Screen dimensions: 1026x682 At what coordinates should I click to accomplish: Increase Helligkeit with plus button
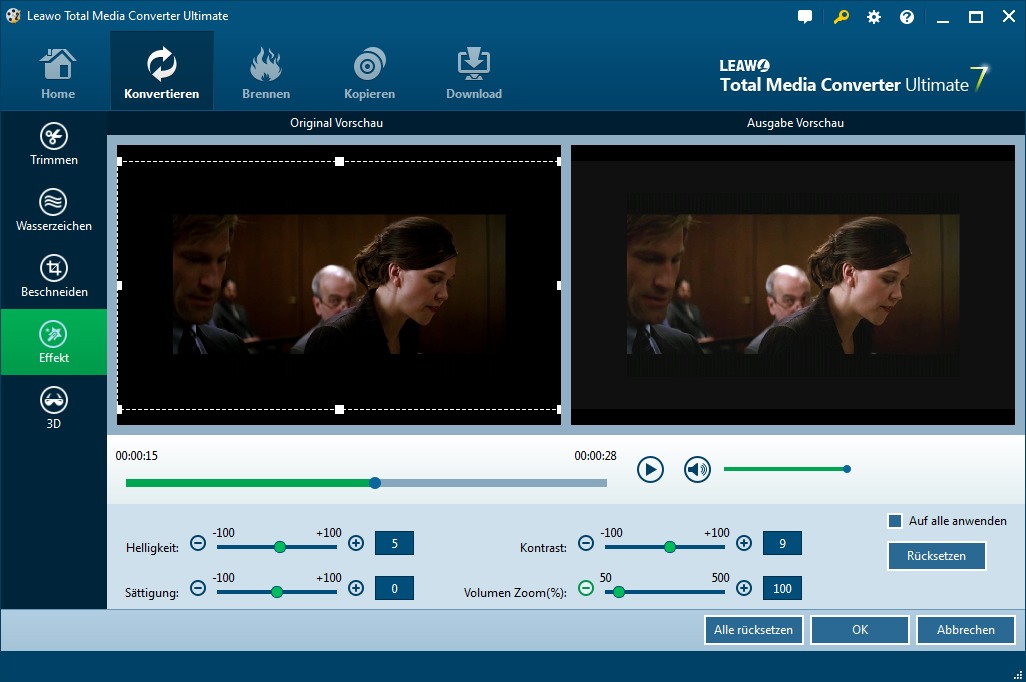pyautogui.click(x=356, y=543)
